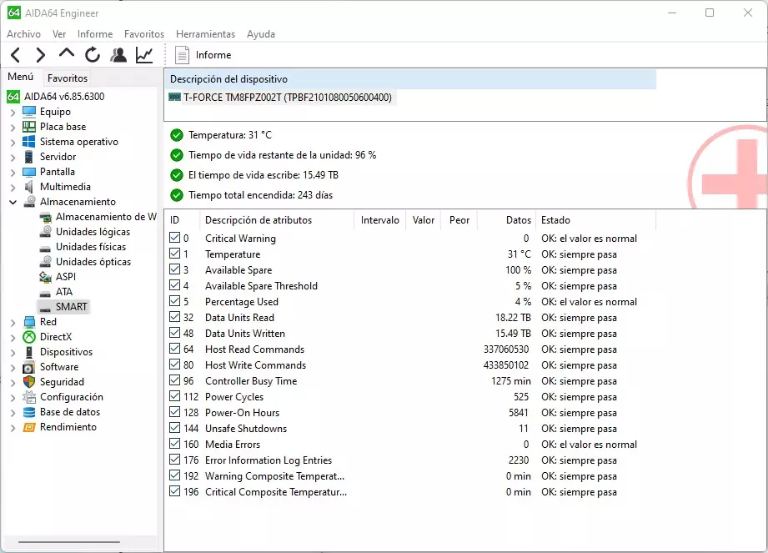Expand the Sistema operativo node
The image size is (768, 553).
coord(13,143)
